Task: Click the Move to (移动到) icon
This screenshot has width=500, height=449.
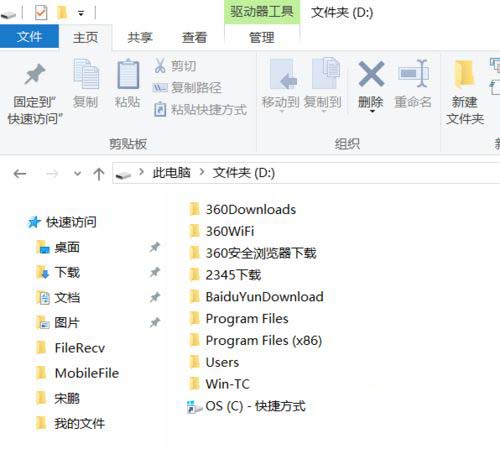Action: coord(283,74)
